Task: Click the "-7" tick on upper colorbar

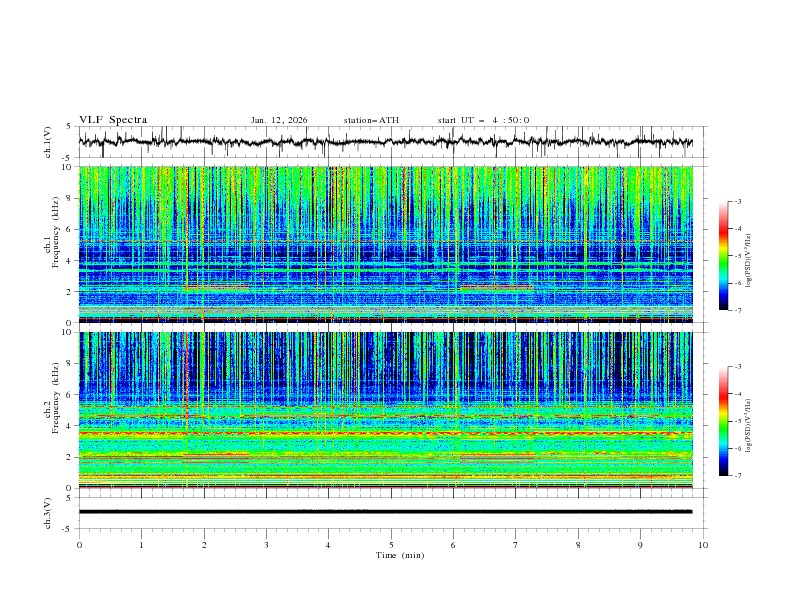Action: pos(738,310)
